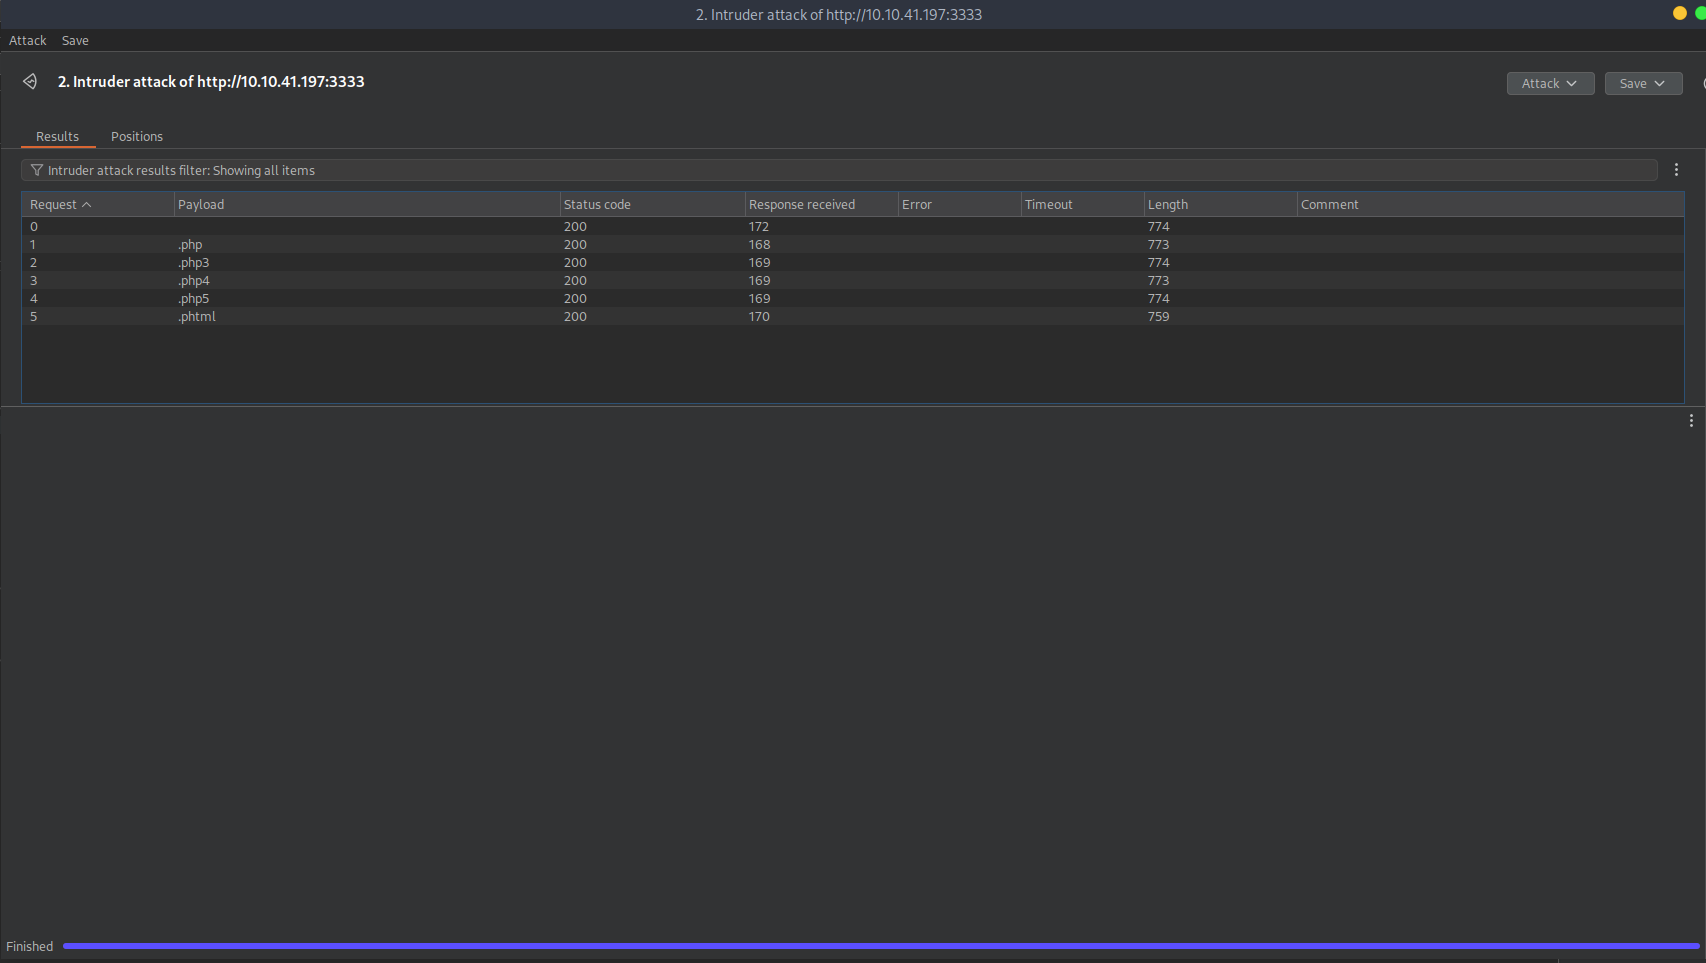Image resolution: width=1706 pixels, height=963 pixels.
Task: Sort by Request column header
Action: pyautogui.click(x=98, y=204)
